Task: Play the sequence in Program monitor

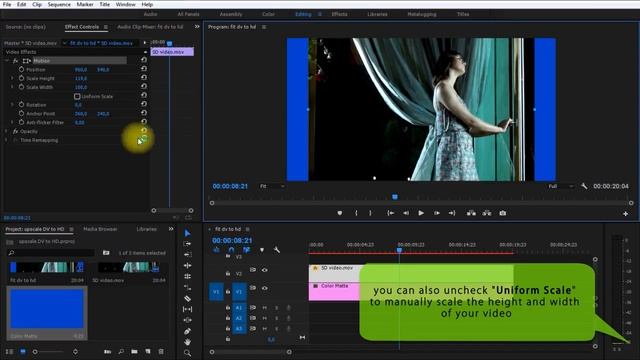Action: point(421,213)
